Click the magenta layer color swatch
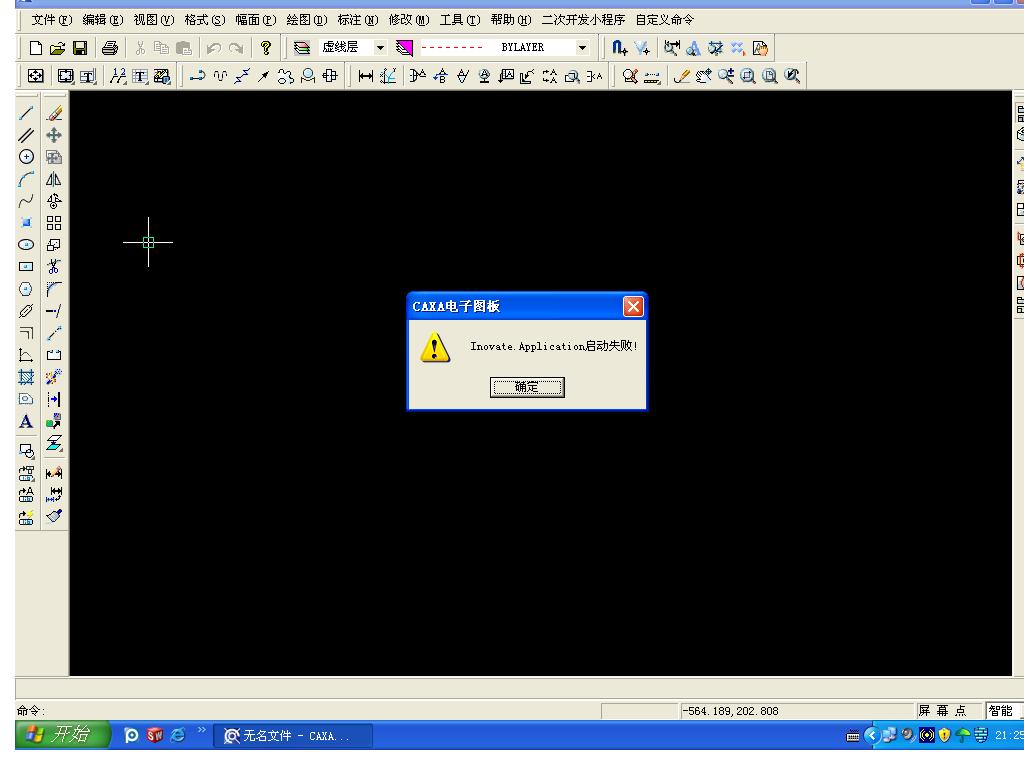The width and height of the screenshot is (1024, 768). point(404,48)
